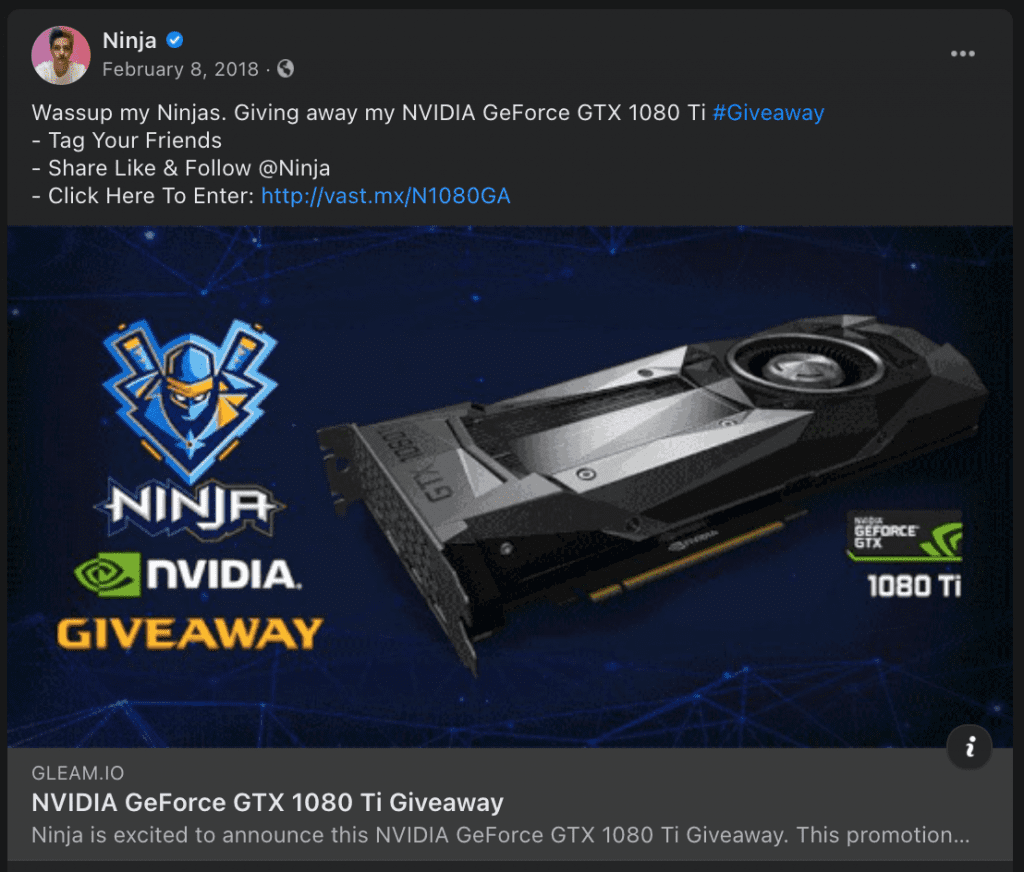Open the February 8, 2018 timestamp
This screenshot has height=872, width=1024.
point(180,69)
